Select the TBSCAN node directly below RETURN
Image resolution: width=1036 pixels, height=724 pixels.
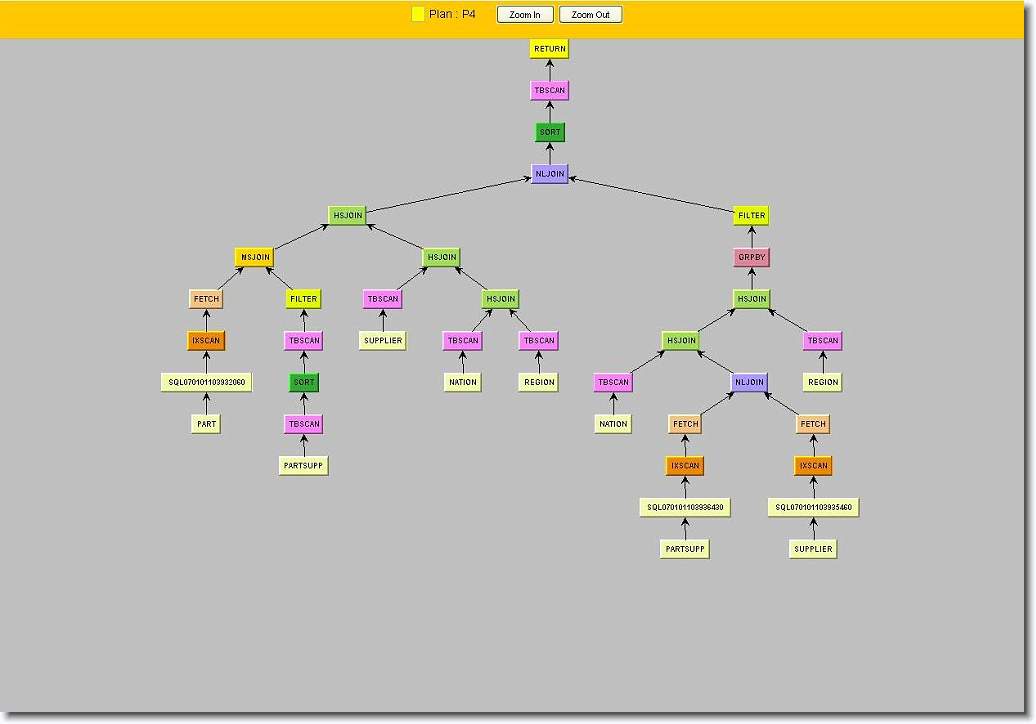(x=549, y=91)
